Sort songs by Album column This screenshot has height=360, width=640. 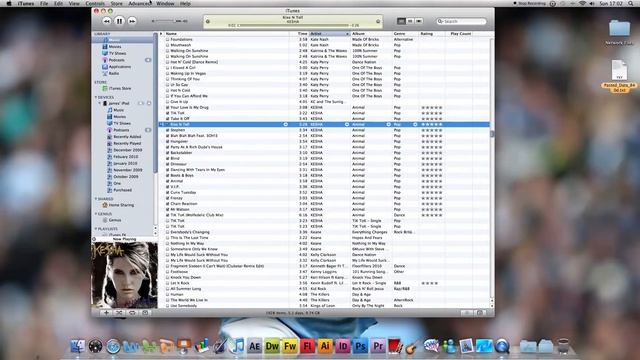[x=371, y=34]
